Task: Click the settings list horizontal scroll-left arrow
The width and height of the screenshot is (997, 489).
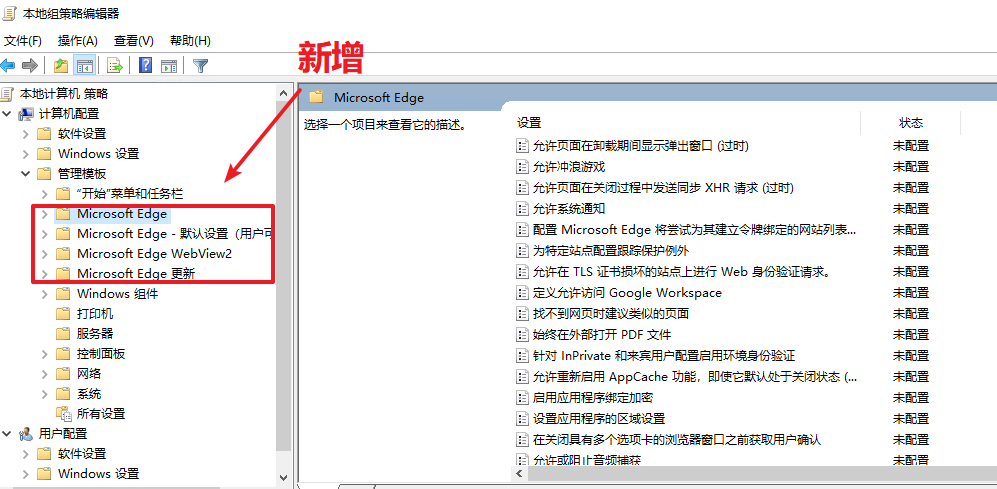Action: [519, 474]
